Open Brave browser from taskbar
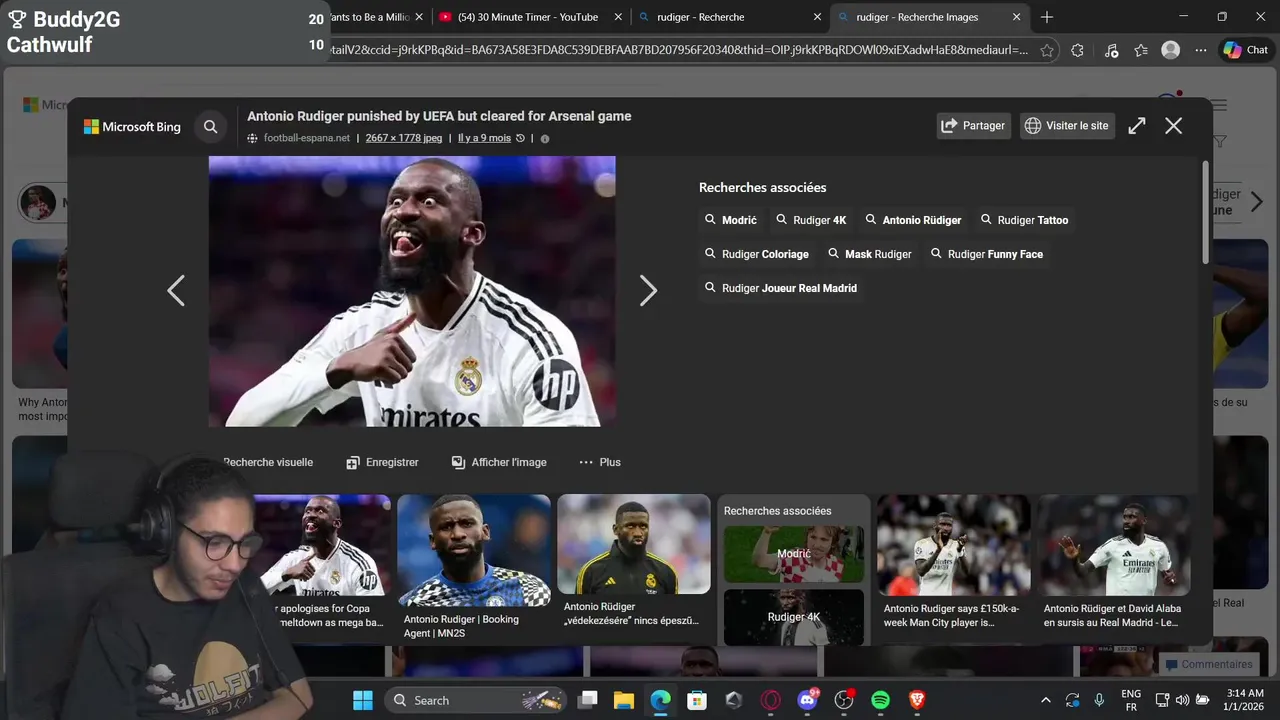This screenshot has width=1280, height=720. tap(917, 700)
